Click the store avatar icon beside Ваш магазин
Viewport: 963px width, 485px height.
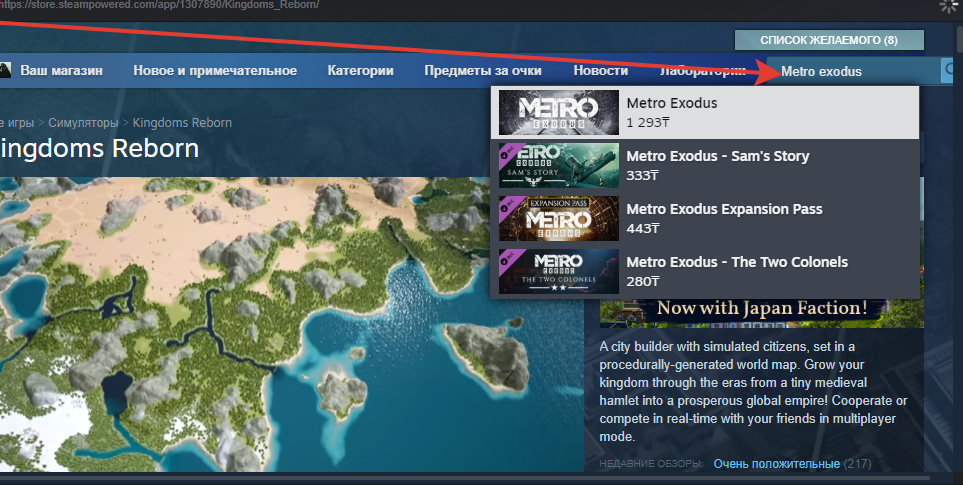(6, 70)
